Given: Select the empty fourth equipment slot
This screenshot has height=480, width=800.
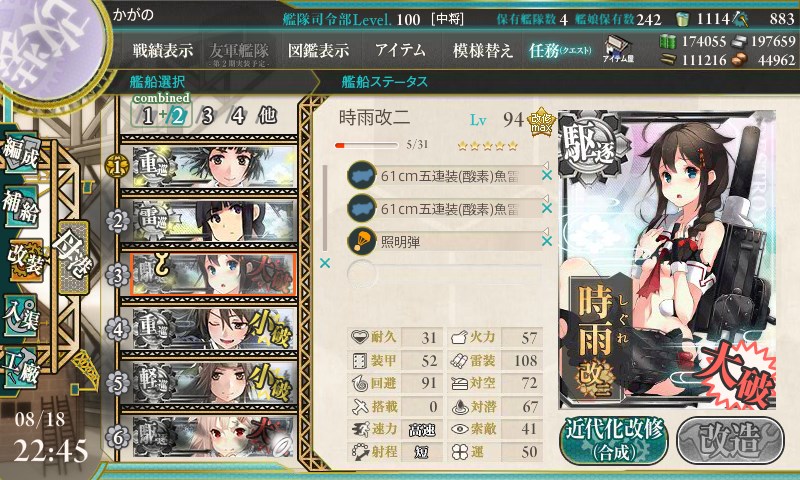Looking at the screenshot, I should point(444,273).
